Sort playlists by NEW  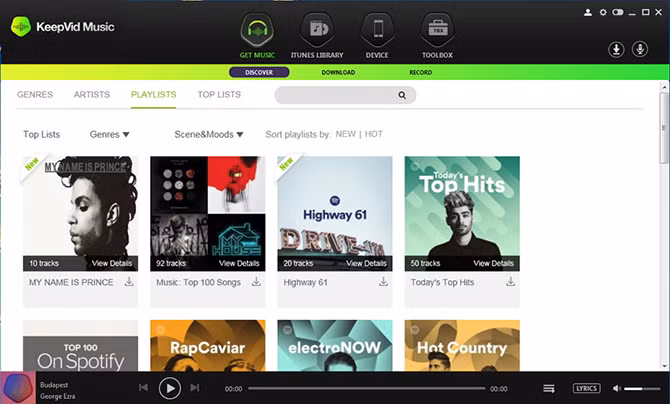click(x=345, y=134)
